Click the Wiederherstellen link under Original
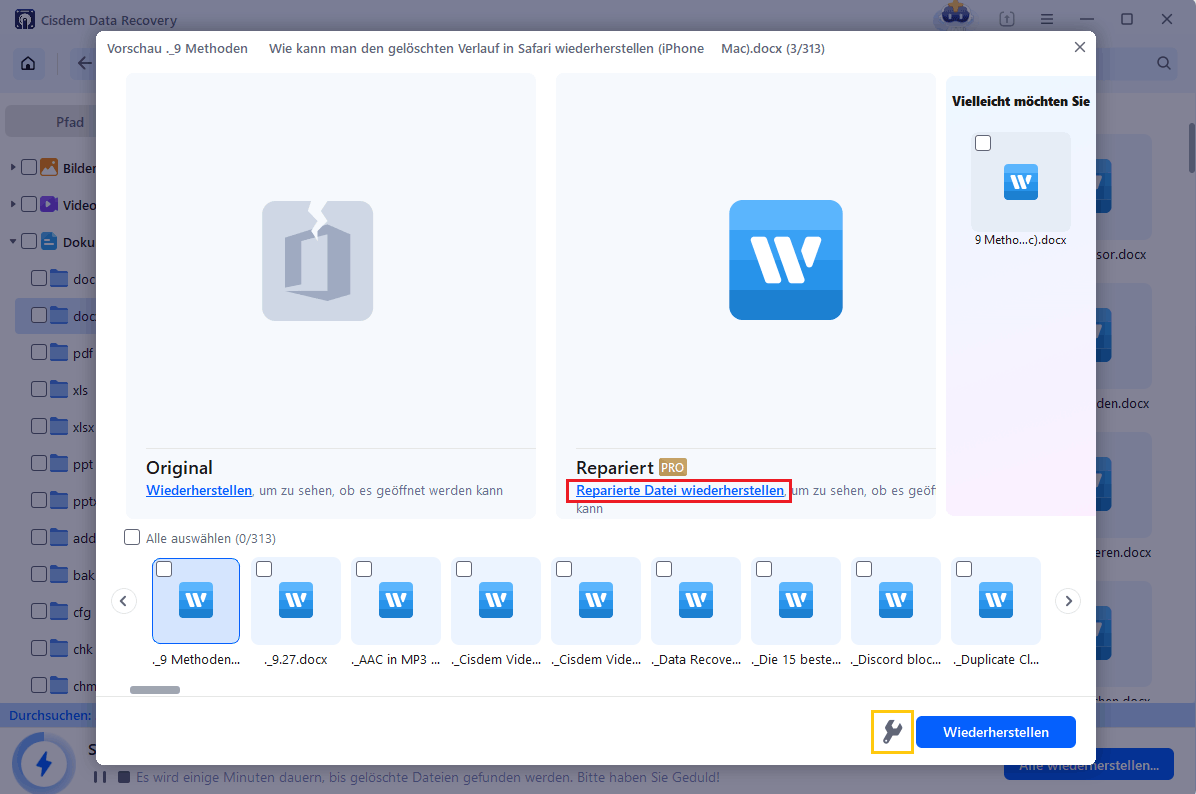 (x=199, y=490)
